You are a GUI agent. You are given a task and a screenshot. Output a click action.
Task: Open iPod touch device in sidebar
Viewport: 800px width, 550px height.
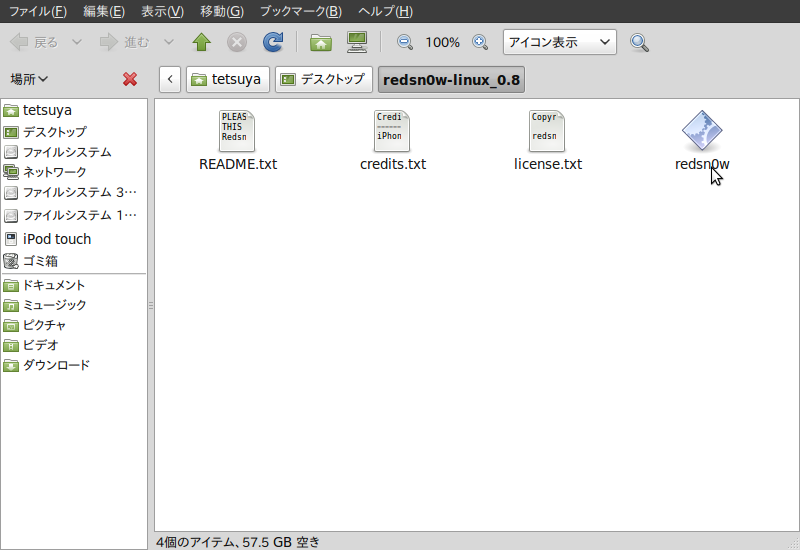(x=74, y=239)
